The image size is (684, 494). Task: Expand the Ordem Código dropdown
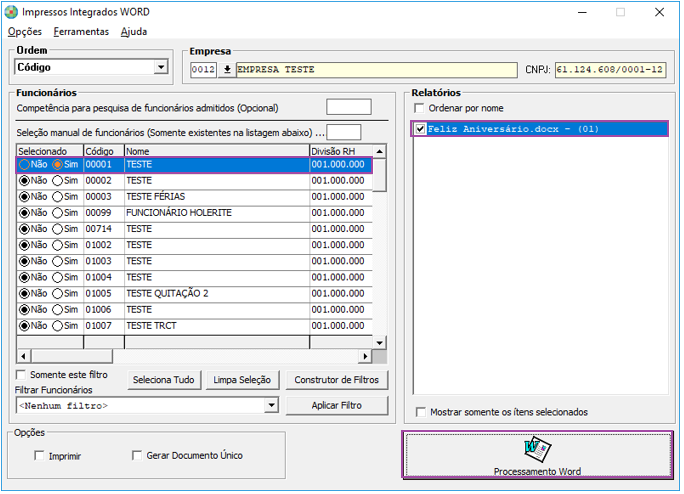[x=162, y=68]
